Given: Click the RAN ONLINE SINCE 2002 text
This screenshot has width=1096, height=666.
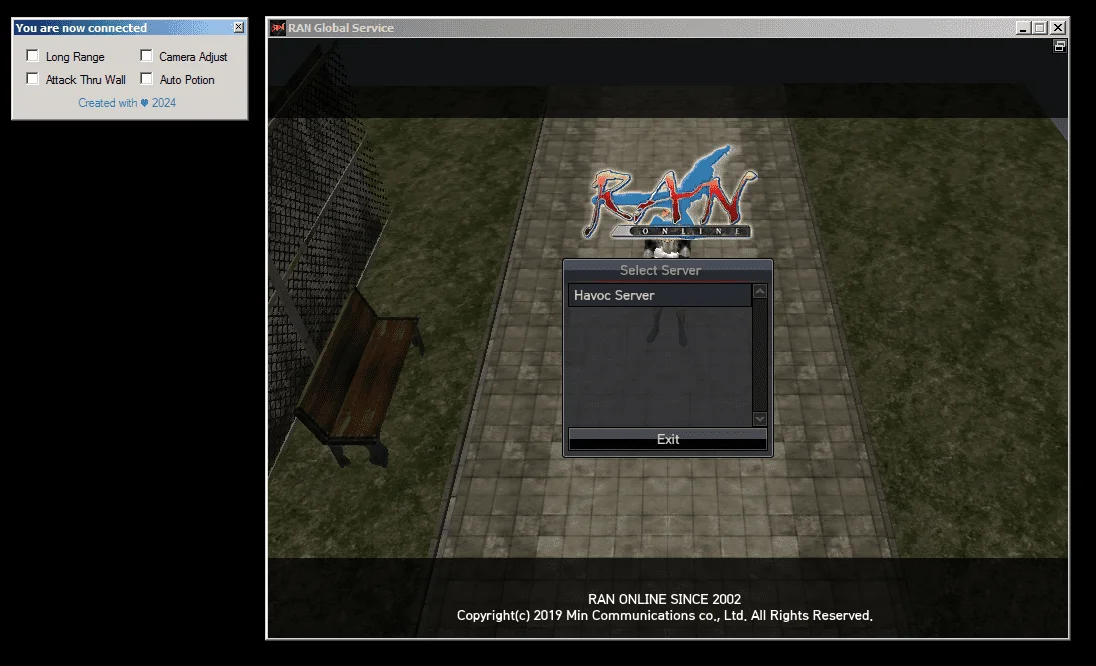Looking at the screenshot, I should click(x=664, y=599).
